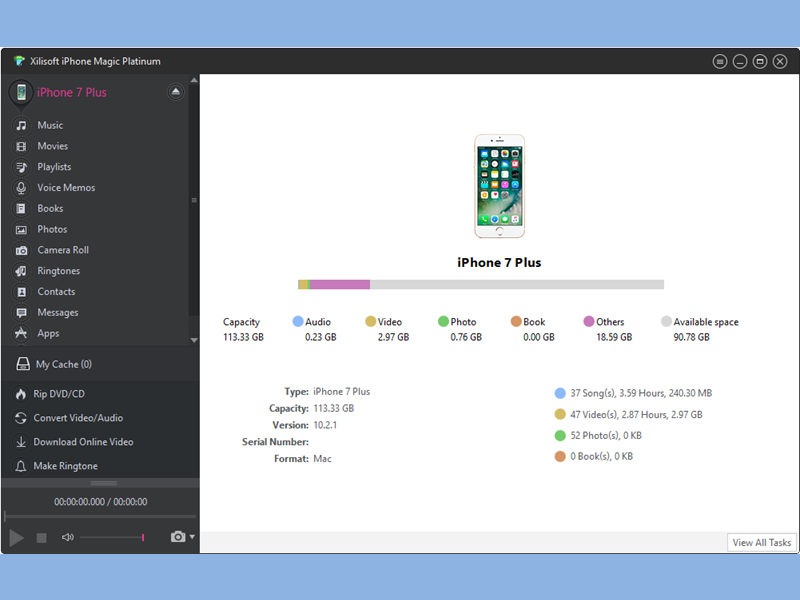Open Rip DVD/CD tool
Viewport: 800px width, 600px height.
click(59, 394)
